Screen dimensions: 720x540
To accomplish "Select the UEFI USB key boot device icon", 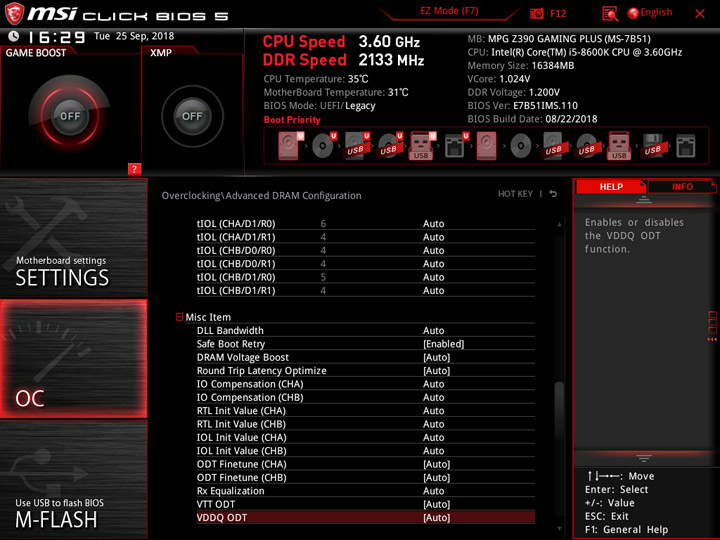I will pyautogui.click(x=422, y=146).
